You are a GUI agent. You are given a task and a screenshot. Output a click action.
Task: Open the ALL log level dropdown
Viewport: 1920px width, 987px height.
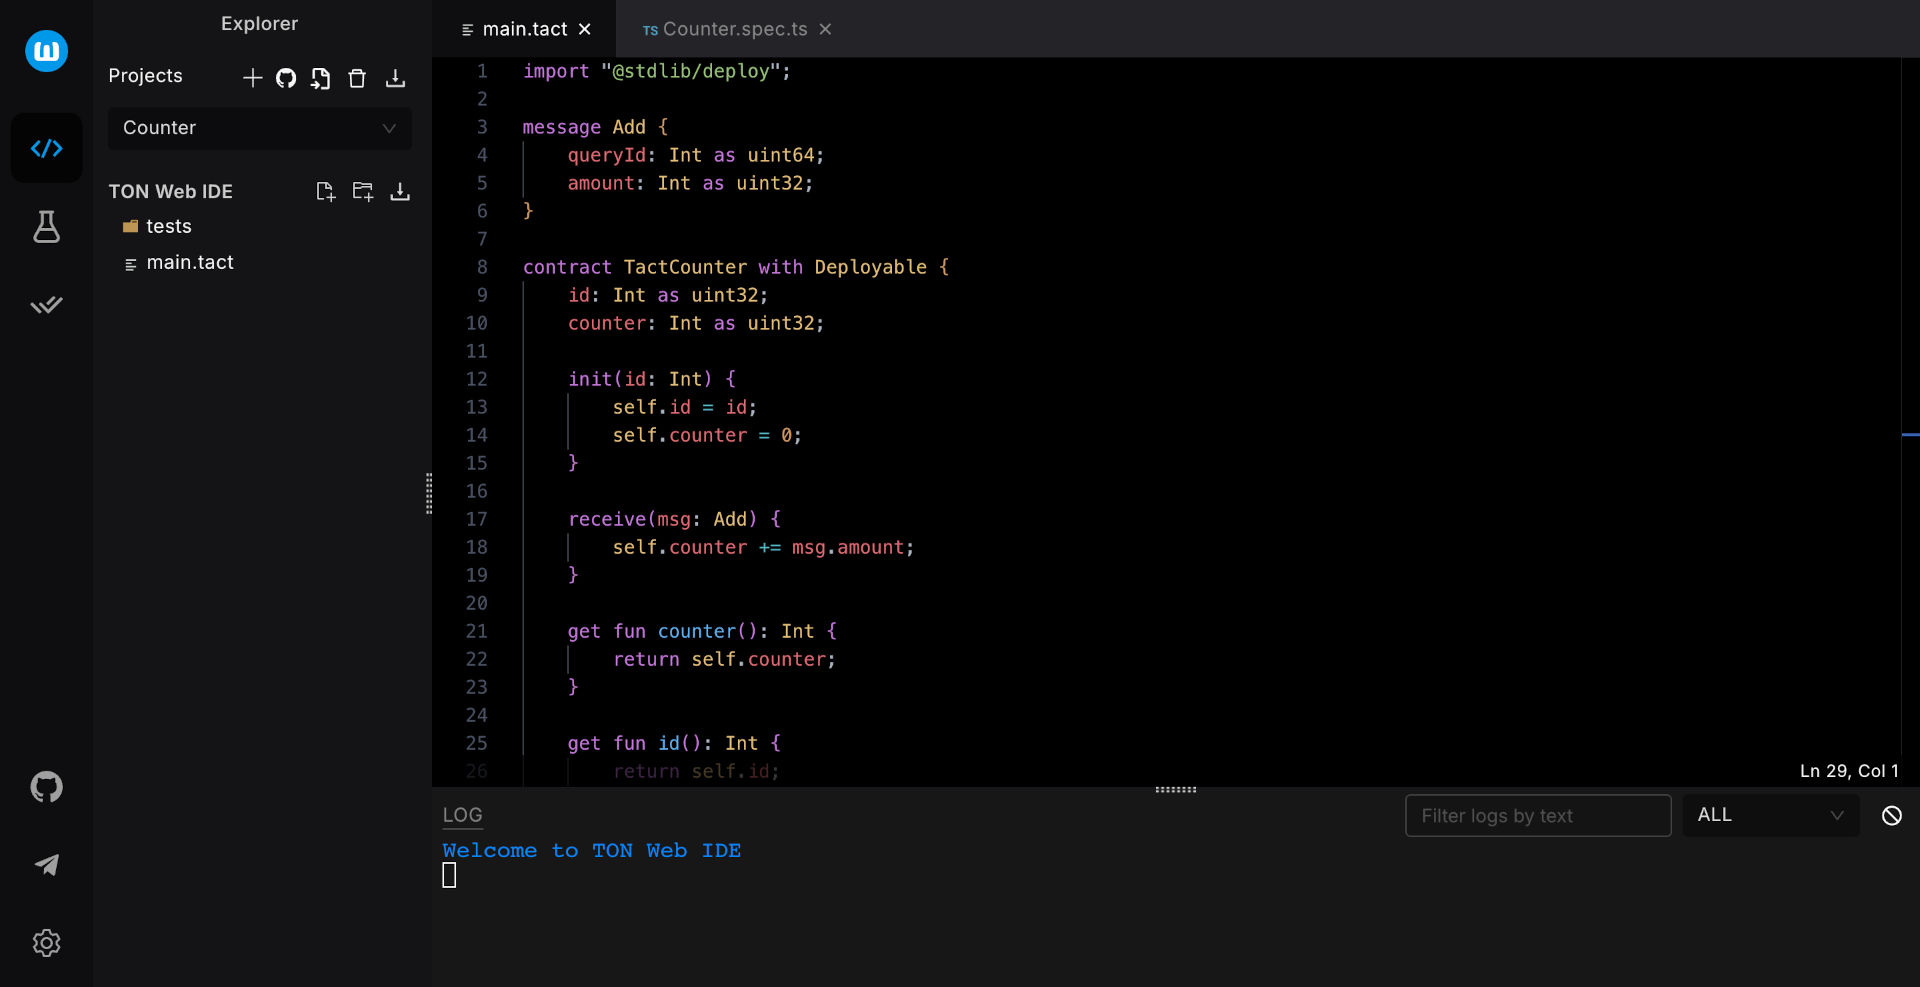[x=1770, y=815]
